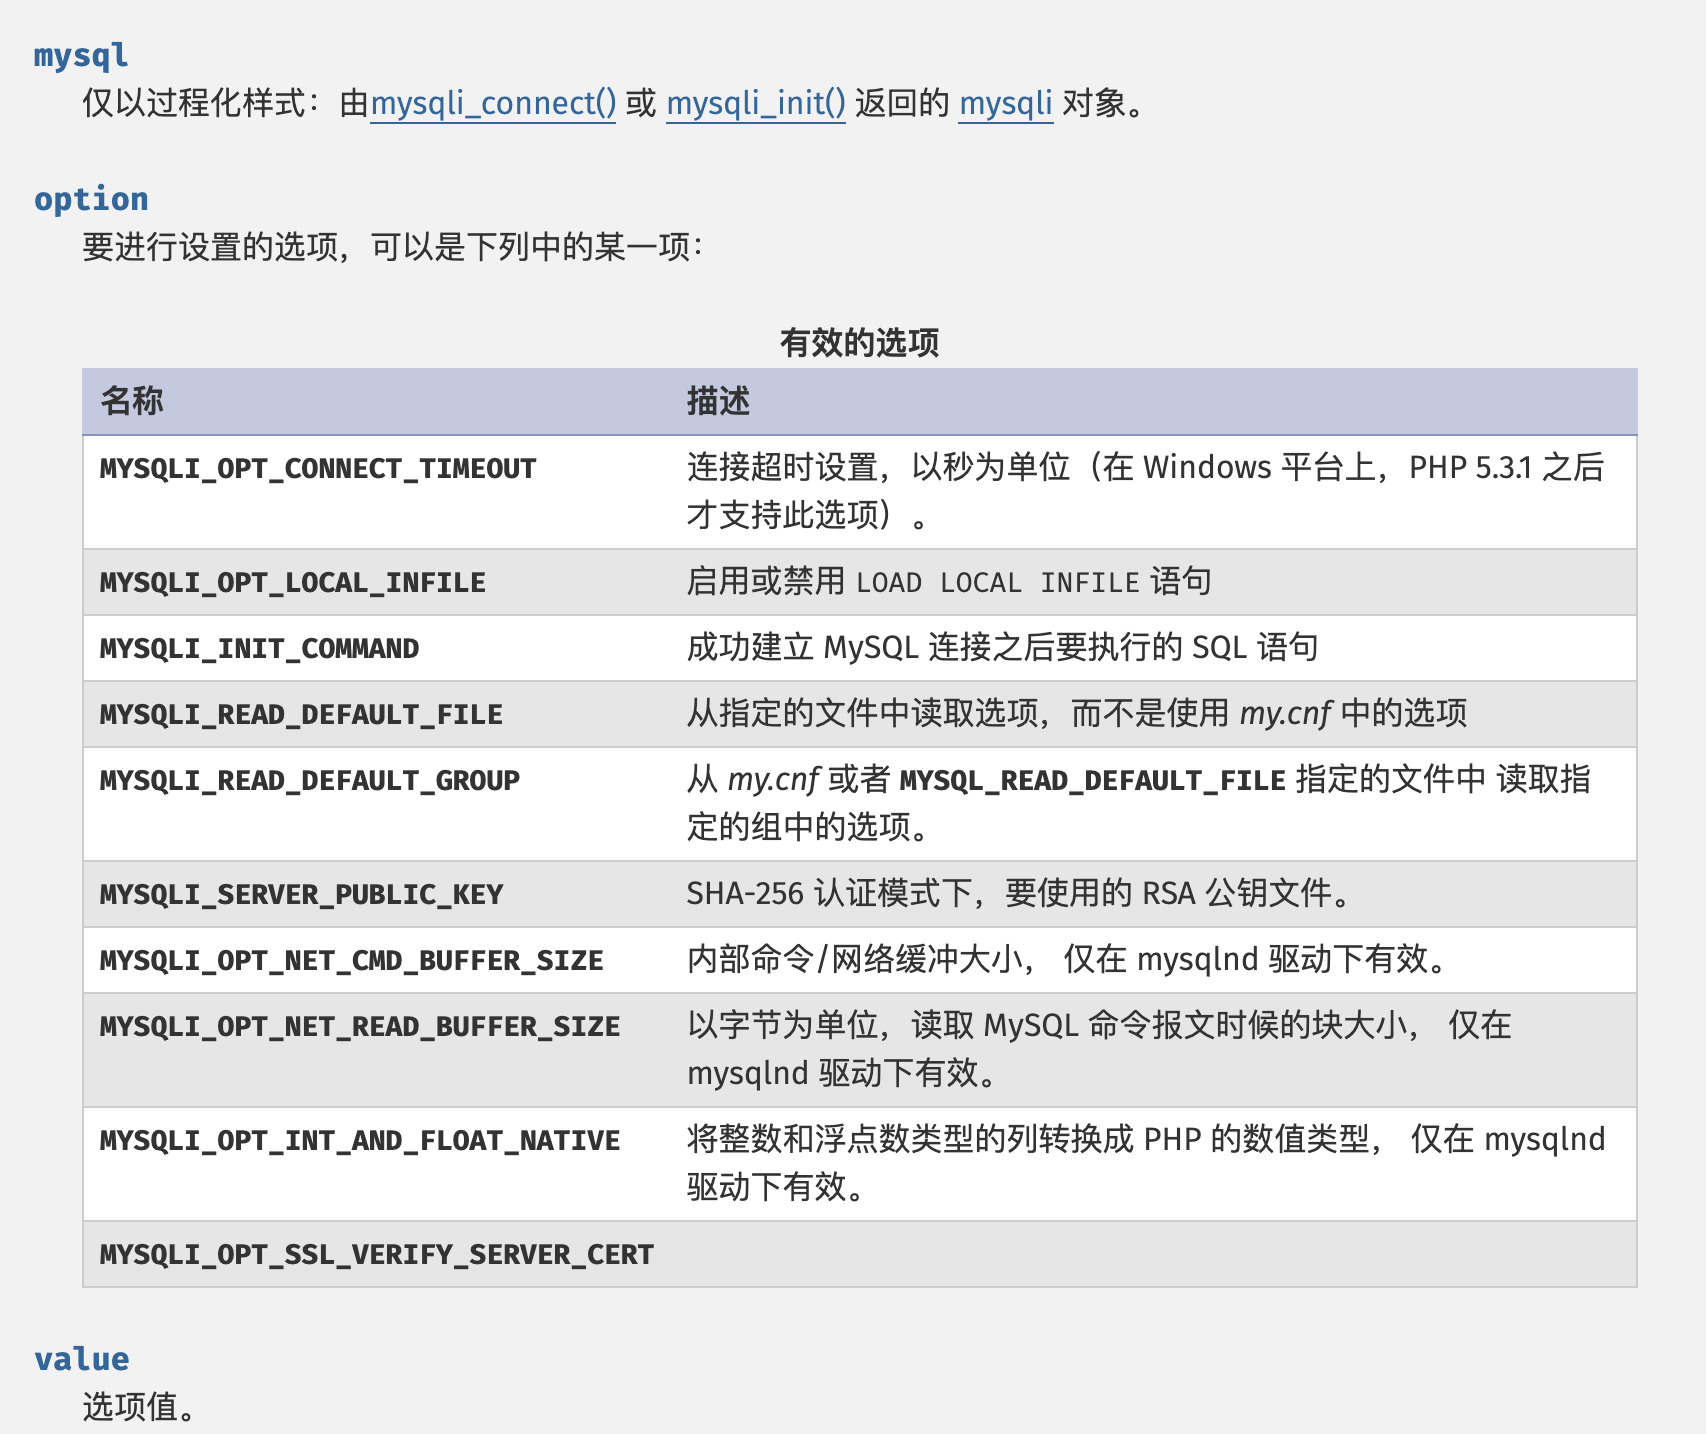Click the SHA-256 认证模式 description
Screen dimensions: 1706x1434
[1018, 894]
